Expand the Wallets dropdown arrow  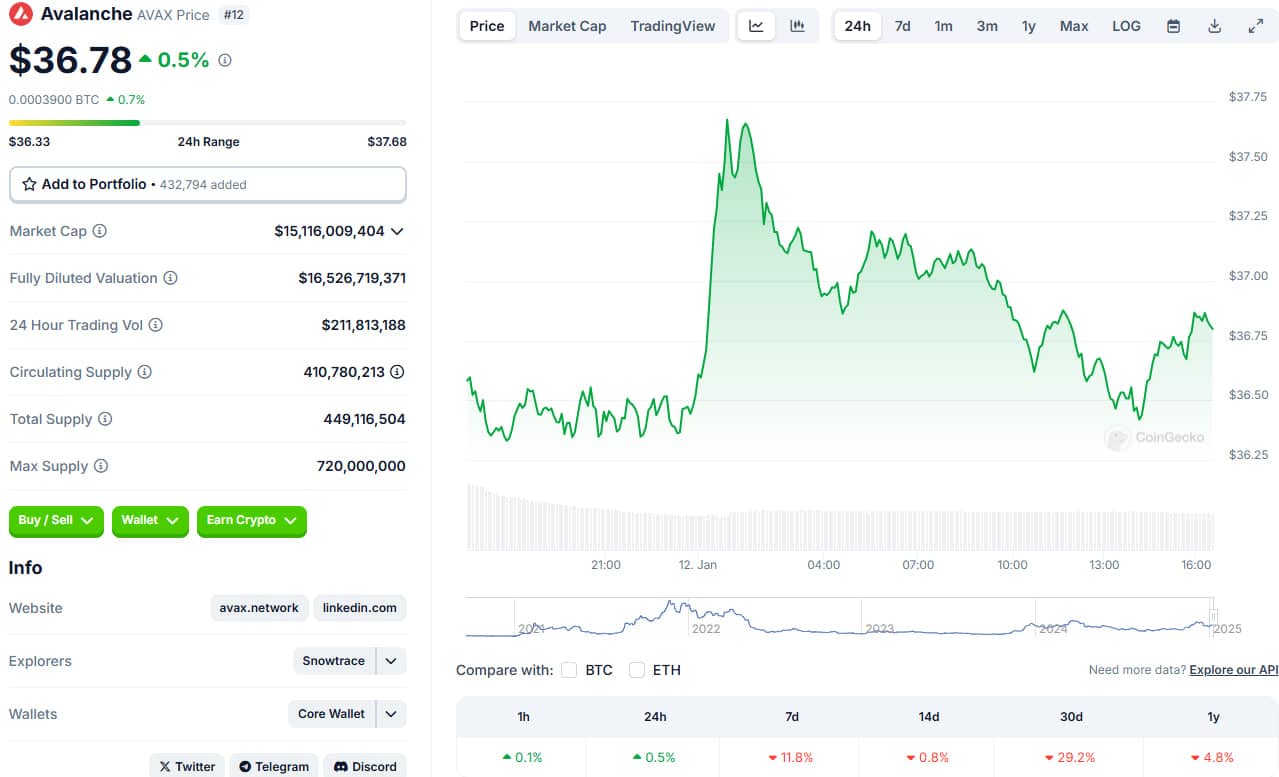pos(391,714)
